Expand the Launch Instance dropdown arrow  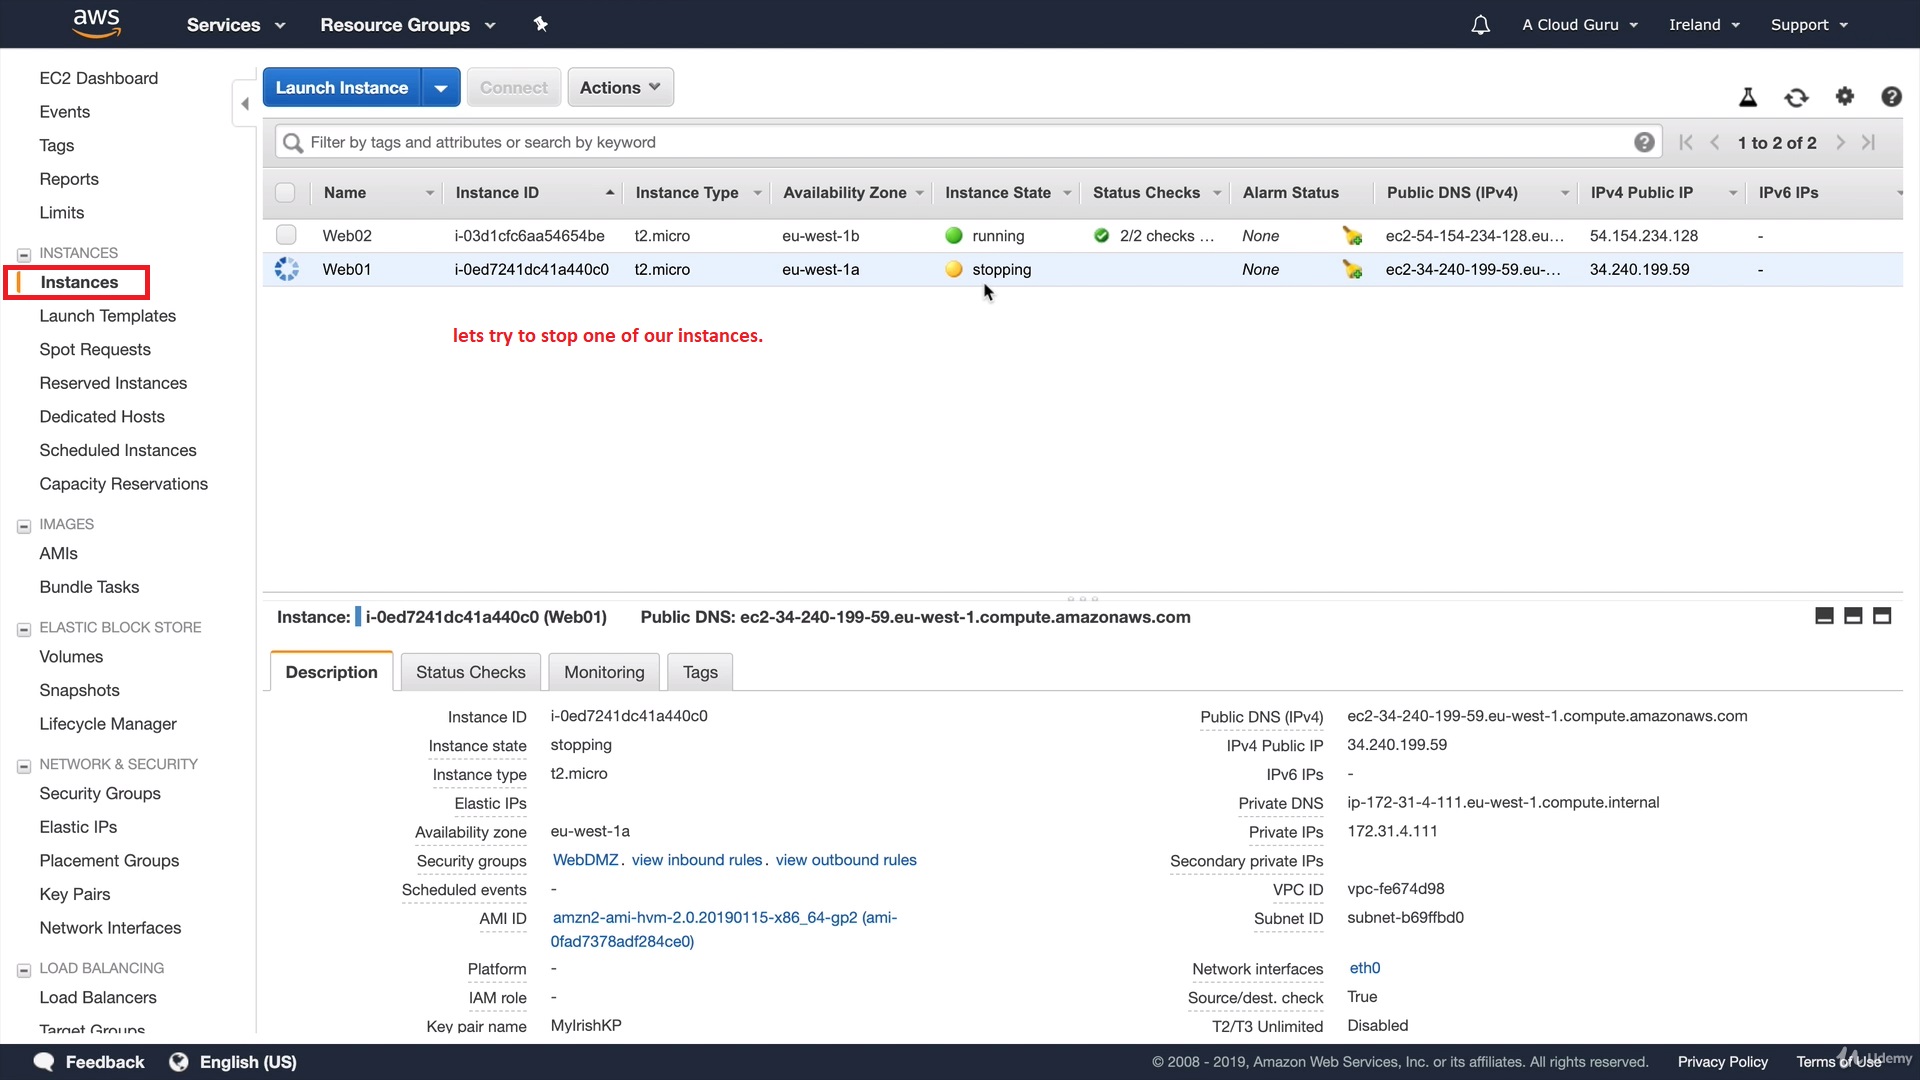pyautogui.click(x=440, y=88)
